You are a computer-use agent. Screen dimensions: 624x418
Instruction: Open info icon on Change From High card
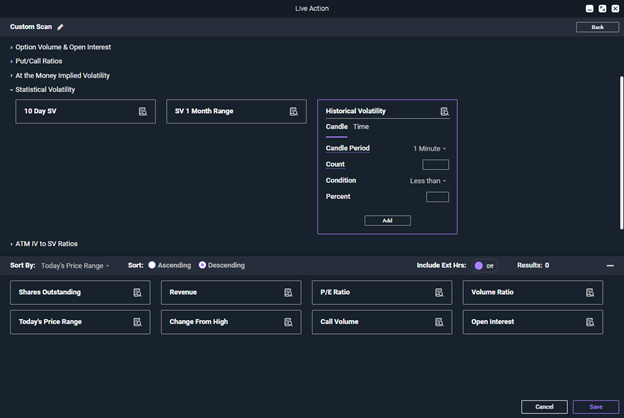[288, 322]
